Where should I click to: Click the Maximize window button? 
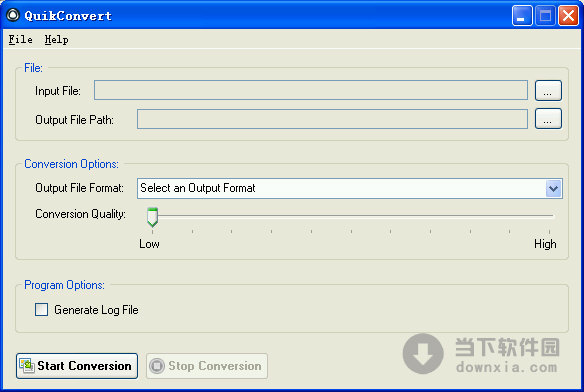pos(545,16)
